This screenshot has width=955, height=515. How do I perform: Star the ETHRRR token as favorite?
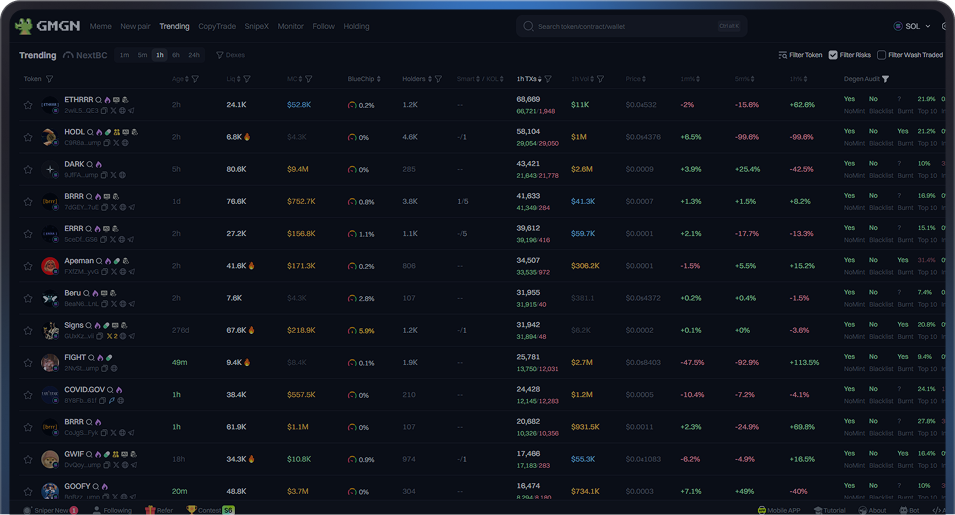pyautogui.click(x=28, y=105)
